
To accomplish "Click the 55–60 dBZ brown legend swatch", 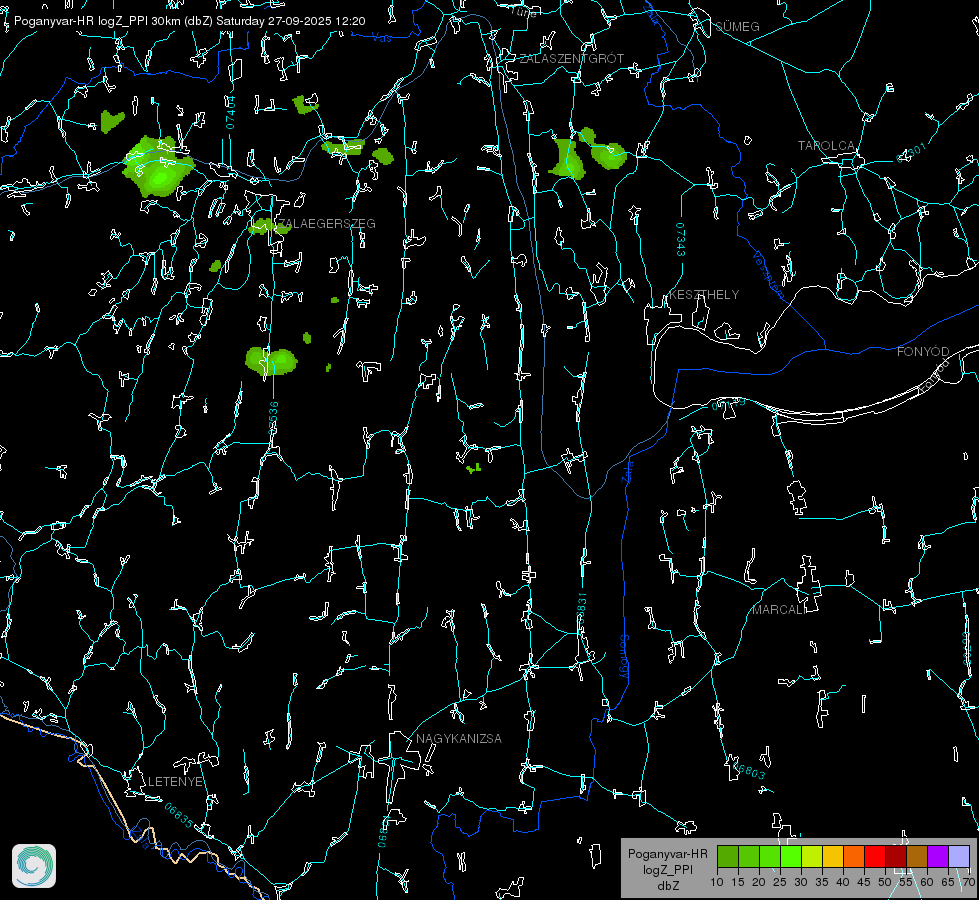I will pyautogui.click(x=917, y=856).
